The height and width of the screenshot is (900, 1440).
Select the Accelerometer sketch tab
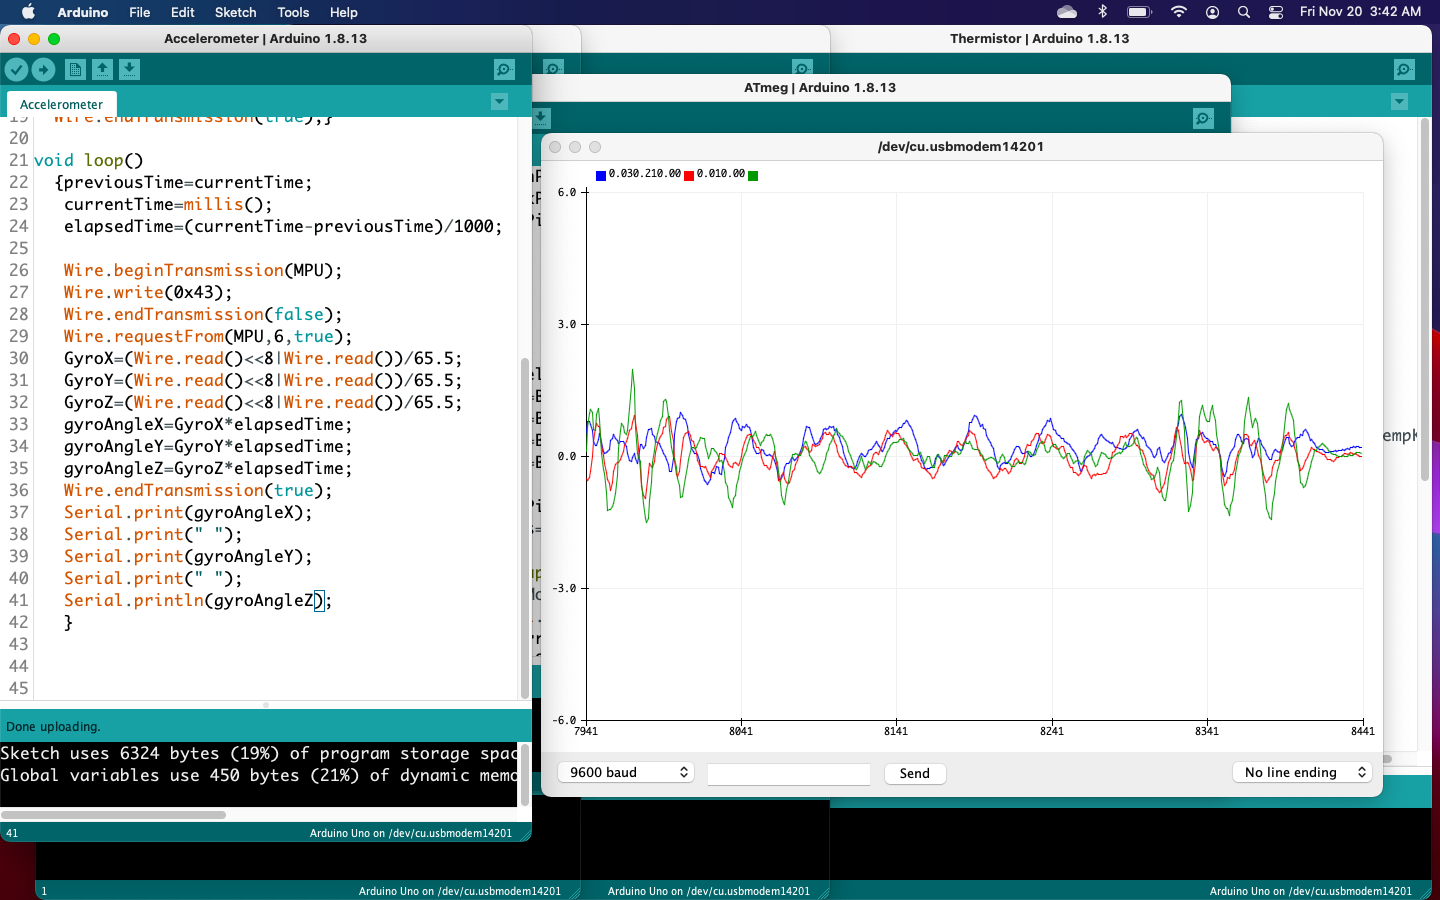click(61, 104)
